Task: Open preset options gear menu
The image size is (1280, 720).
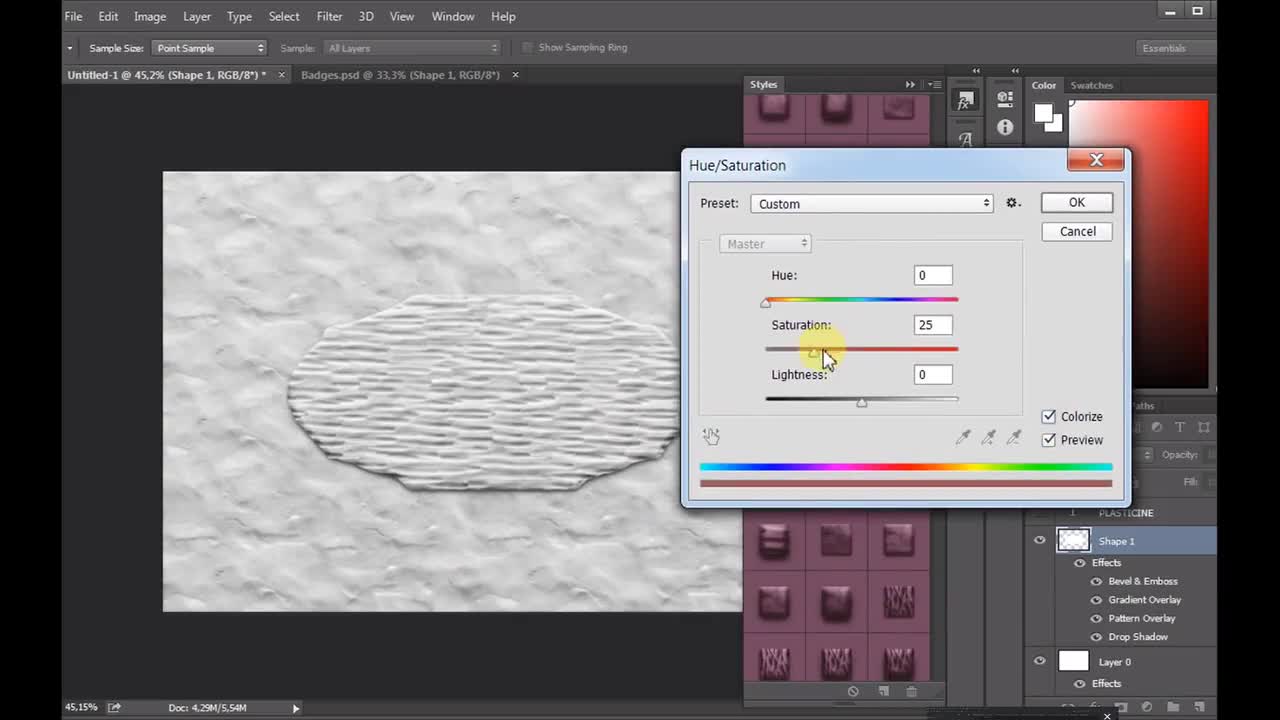Action: (1013, 203)
